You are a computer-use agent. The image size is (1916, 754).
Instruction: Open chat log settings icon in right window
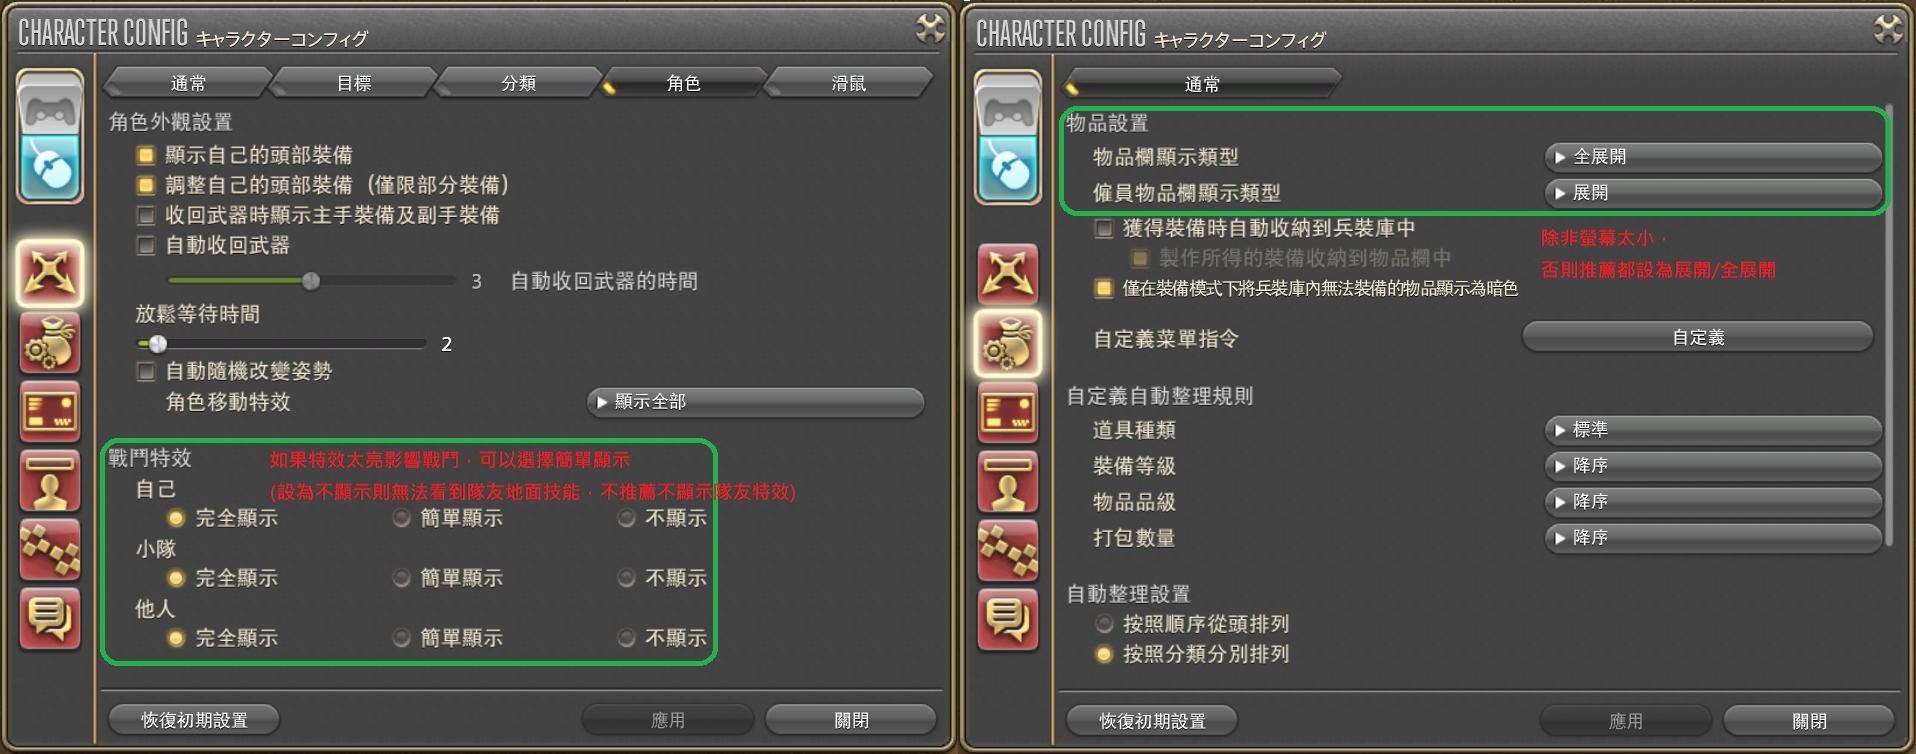pos(1008,619)
